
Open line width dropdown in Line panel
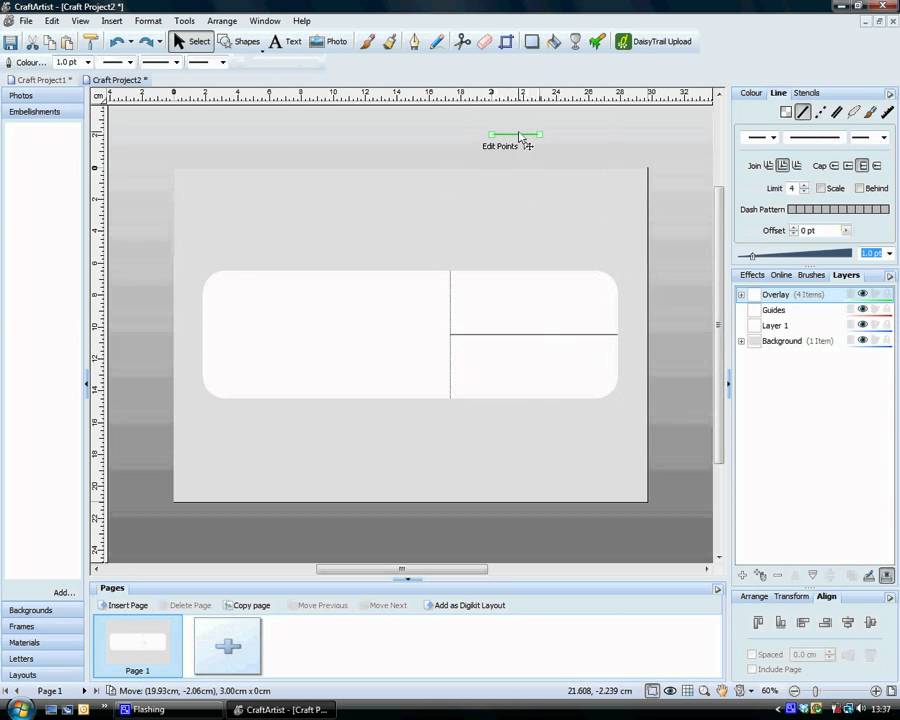pos(890,253)
